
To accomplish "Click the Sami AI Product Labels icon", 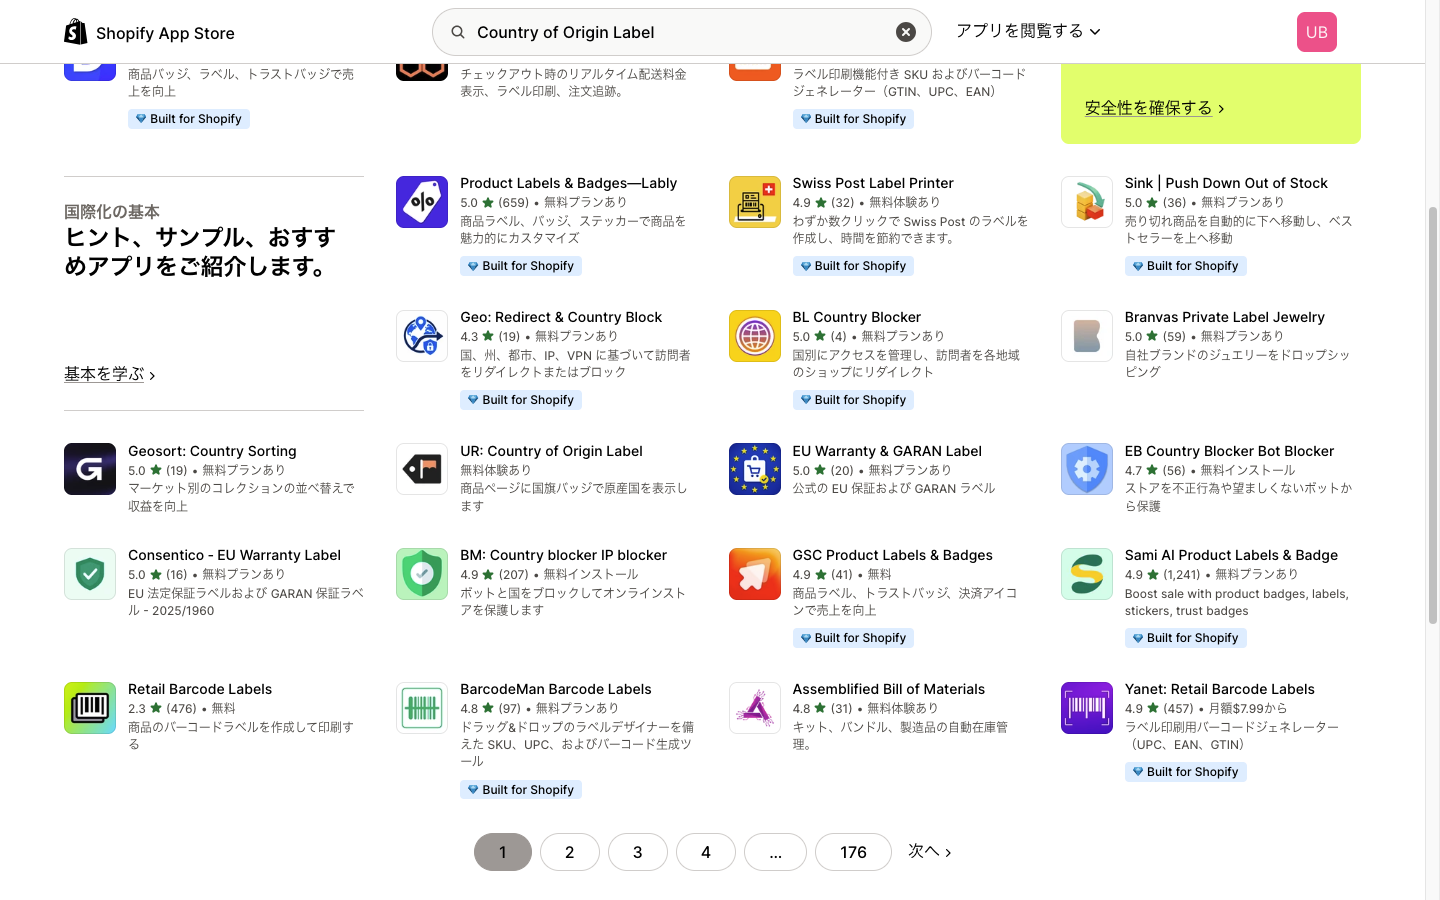I will click(1087, 574).
